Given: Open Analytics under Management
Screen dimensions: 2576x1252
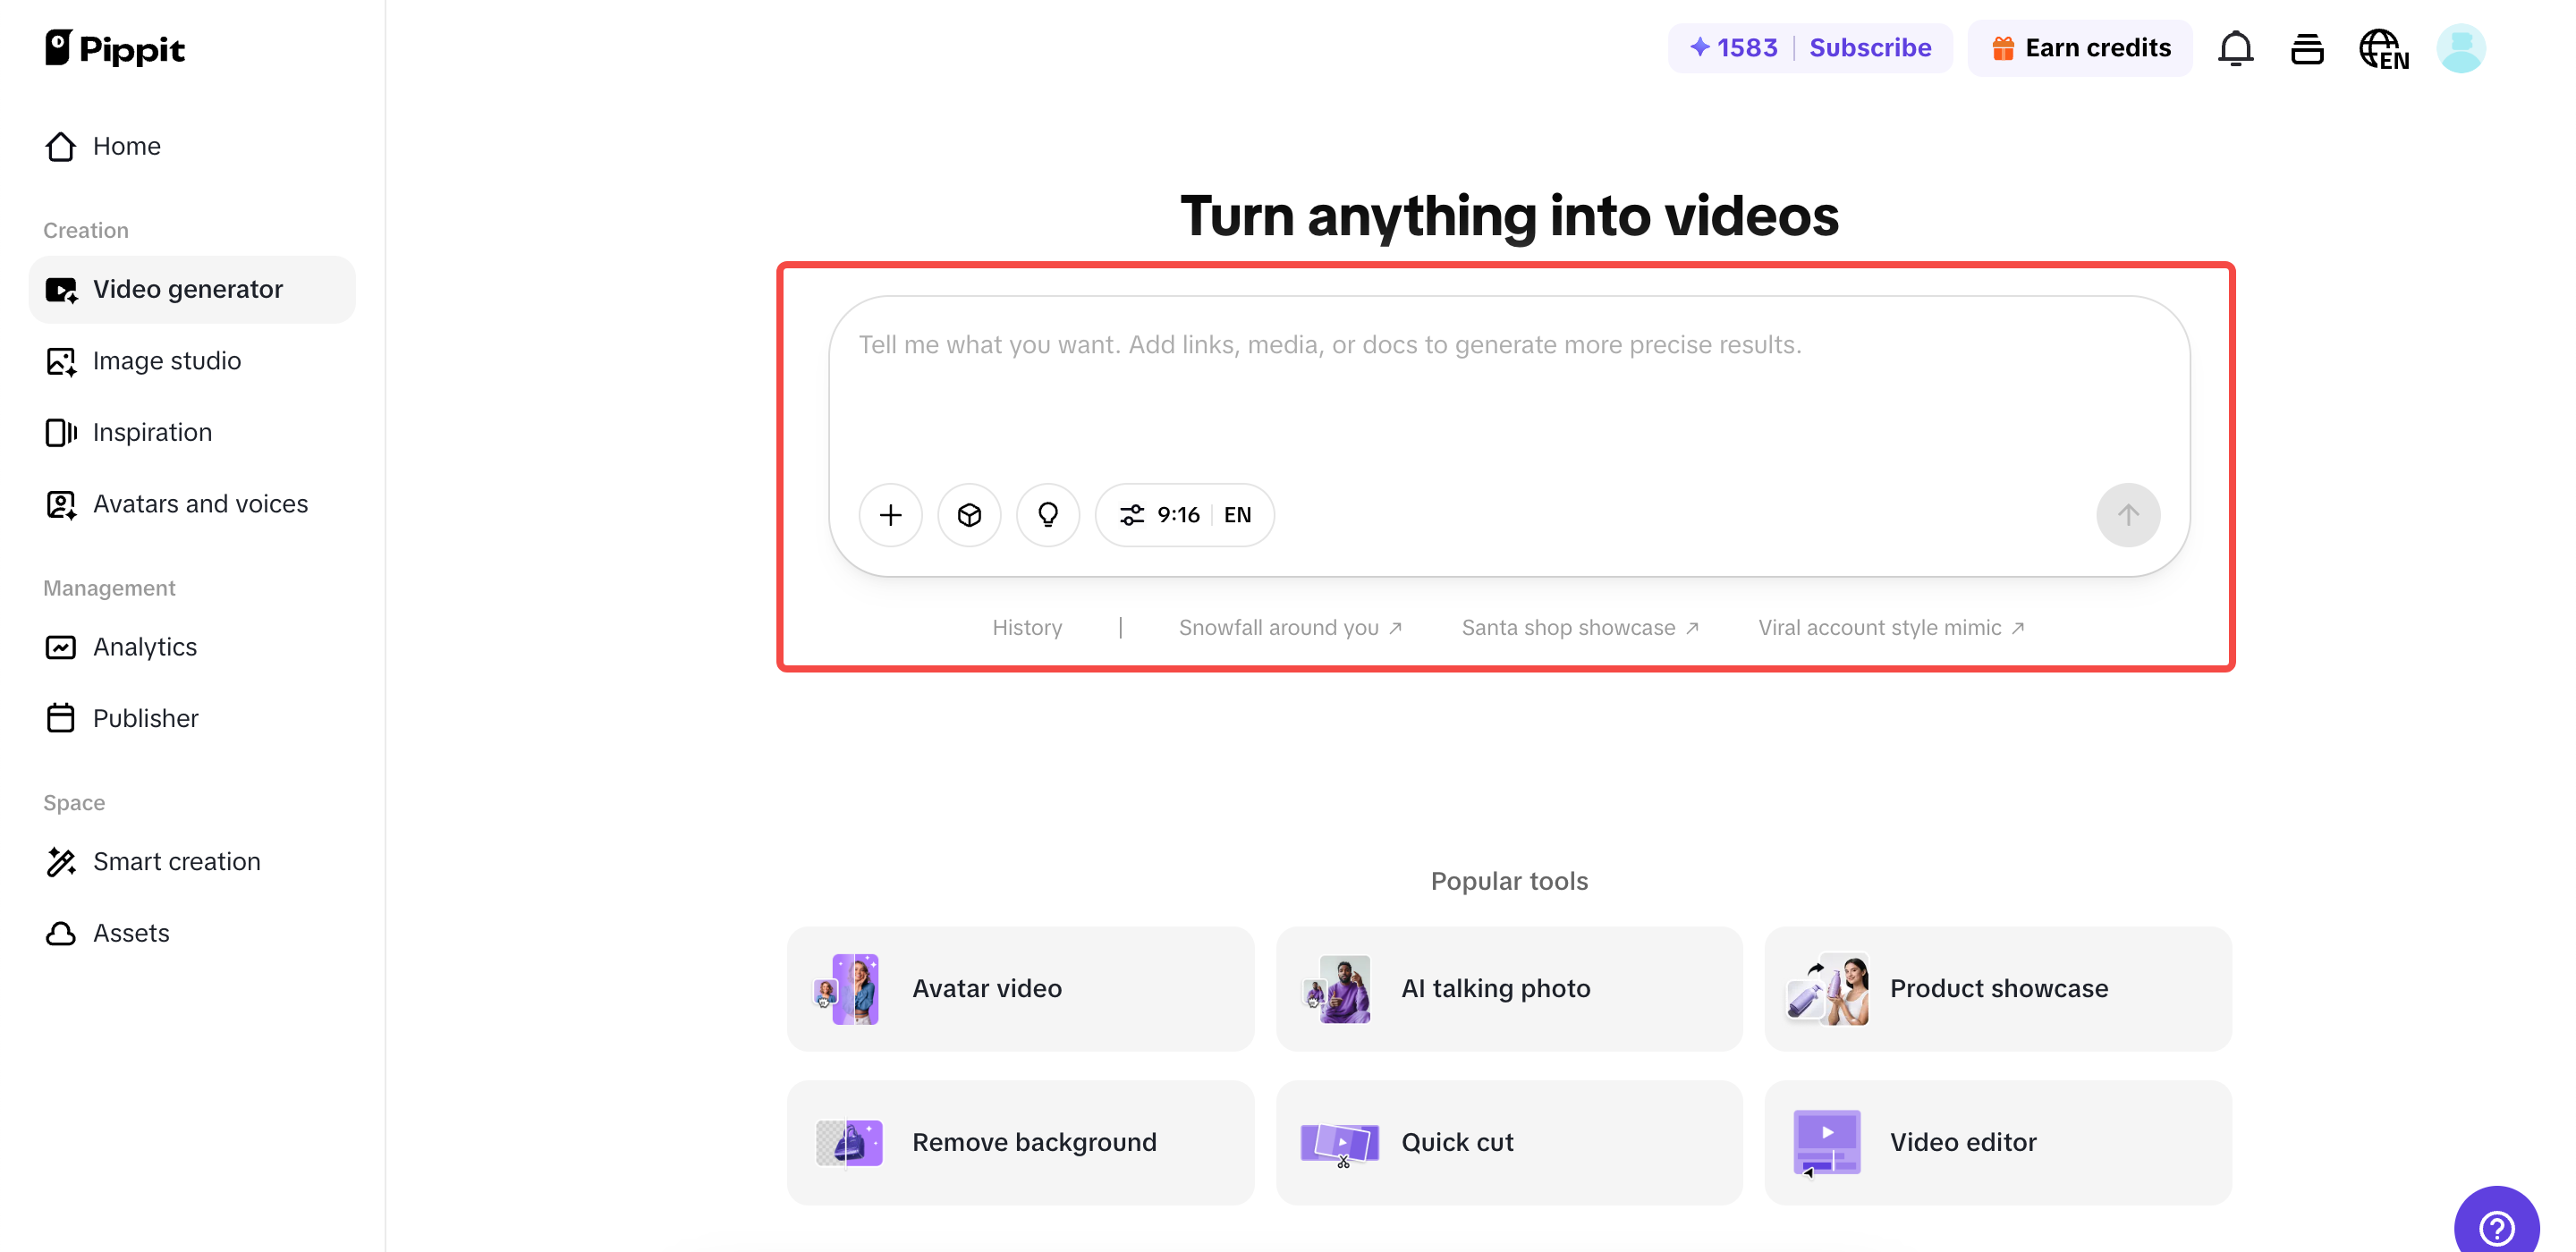Looking at the screenshot, I should coord(145,647).
